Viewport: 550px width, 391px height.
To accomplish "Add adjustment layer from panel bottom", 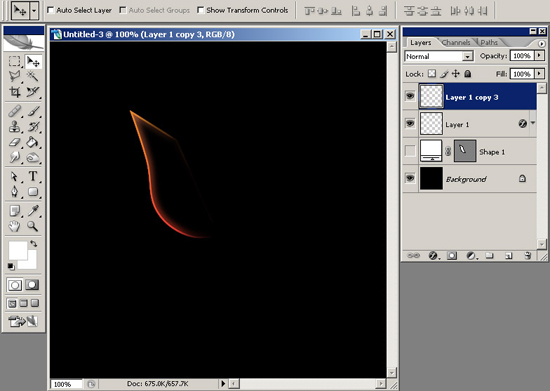I will (x=471, y=256).
